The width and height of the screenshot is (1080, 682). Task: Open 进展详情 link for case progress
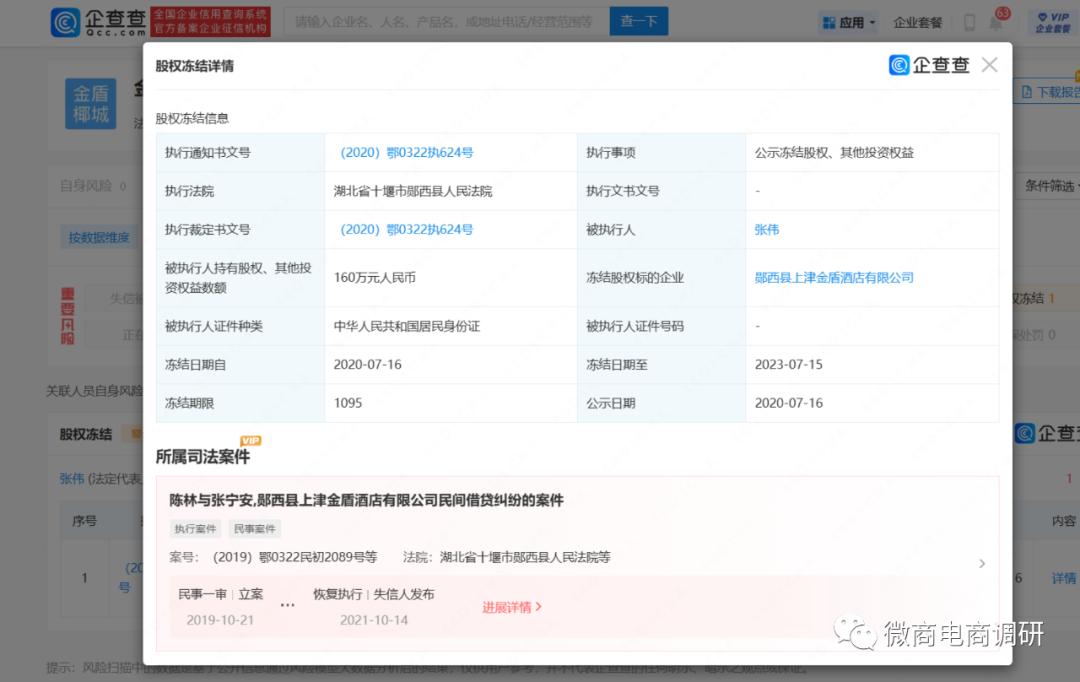(512, 607)
